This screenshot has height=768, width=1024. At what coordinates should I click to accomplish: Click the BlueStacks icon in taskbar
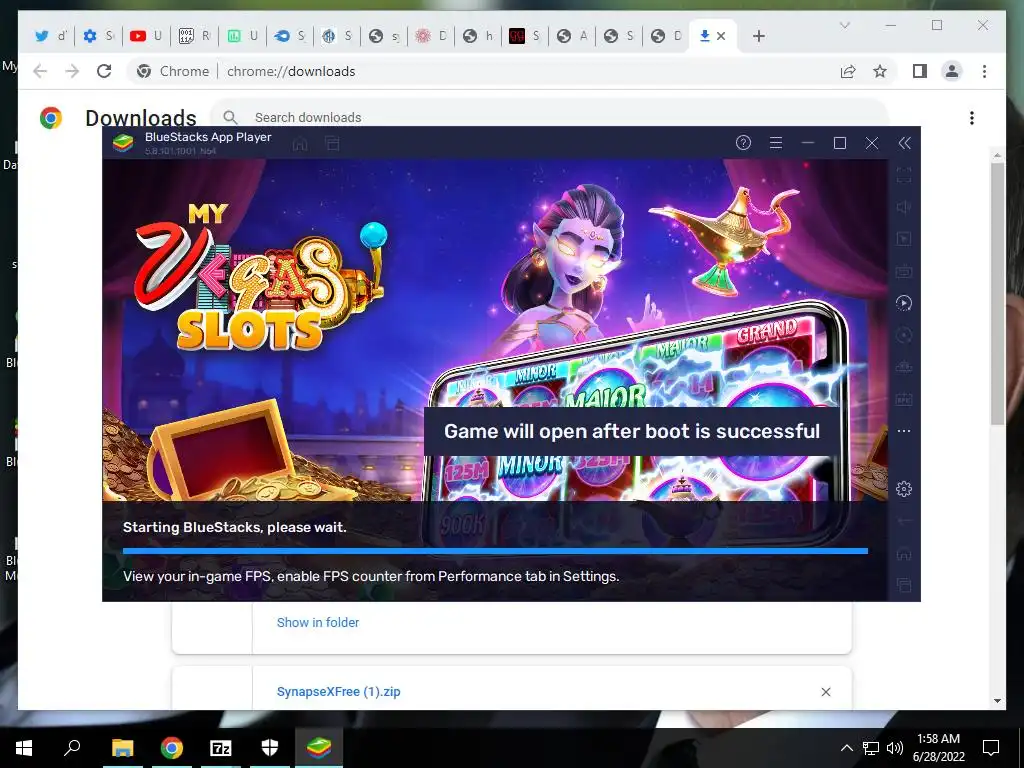click(319, 748)
